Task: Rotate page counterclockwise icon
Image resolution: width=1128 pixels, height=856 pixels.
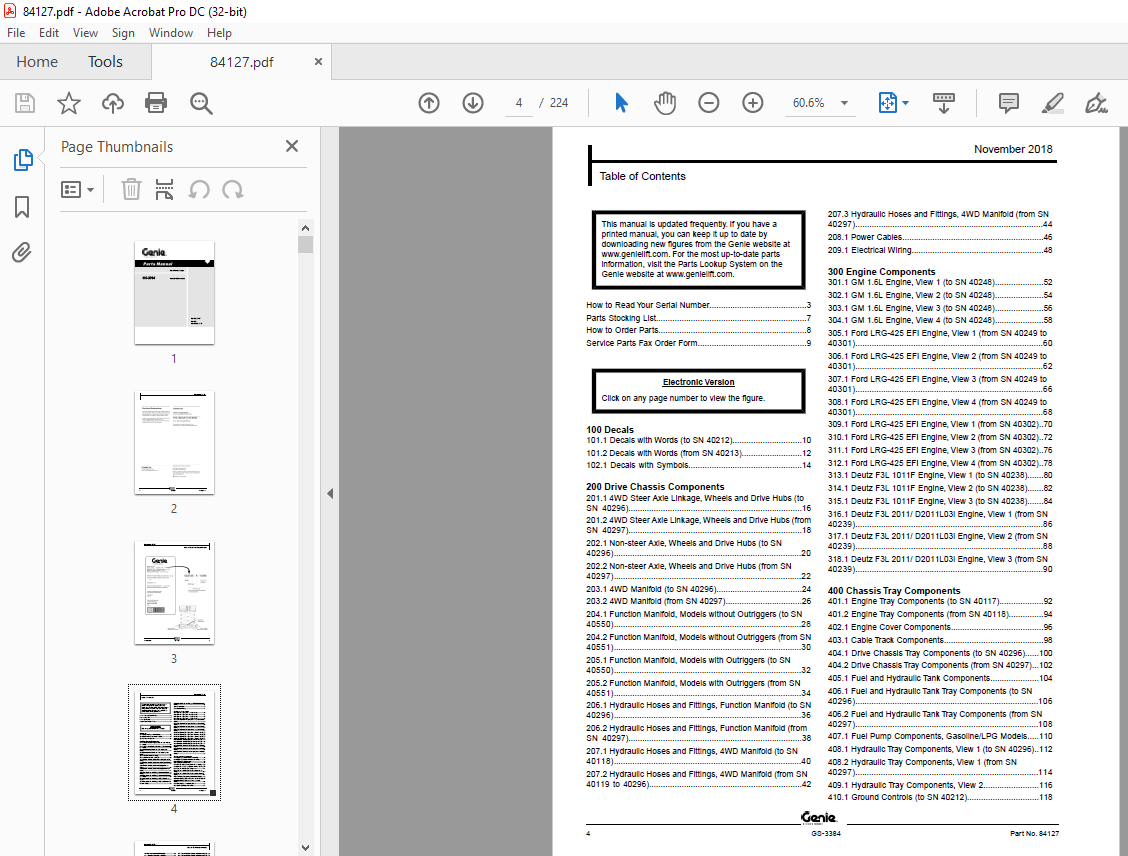Action: click(199, 190)
